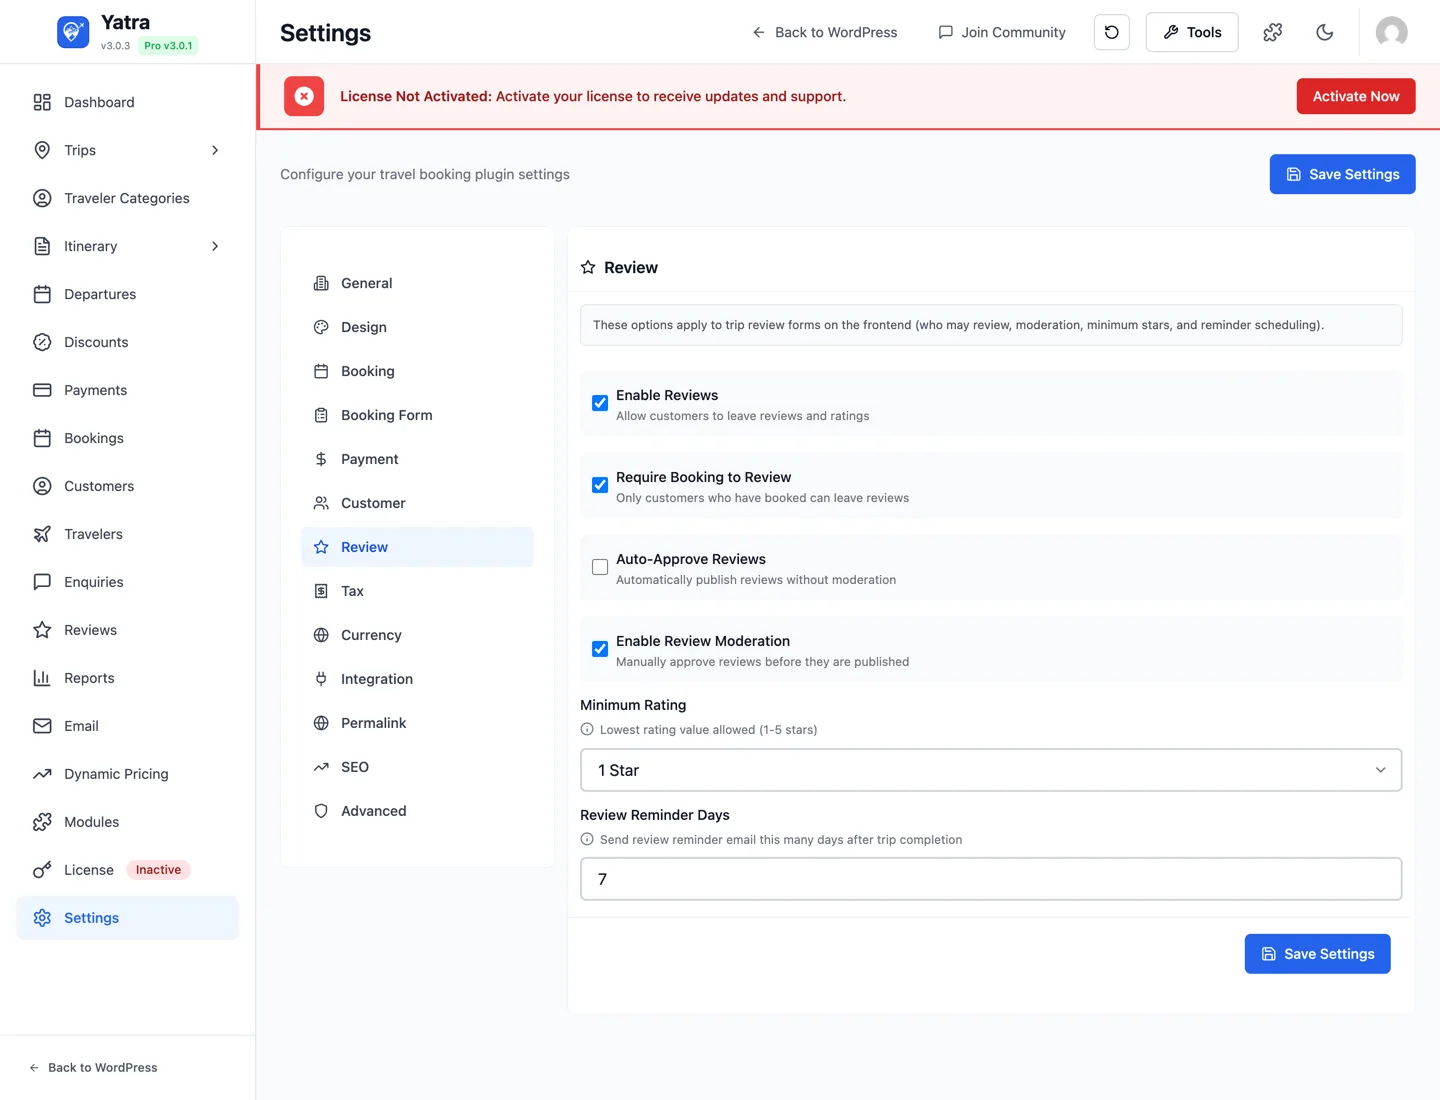1440x1100 pixels.
Task: Open Settings in the sidebar
Action: [128, 918]
